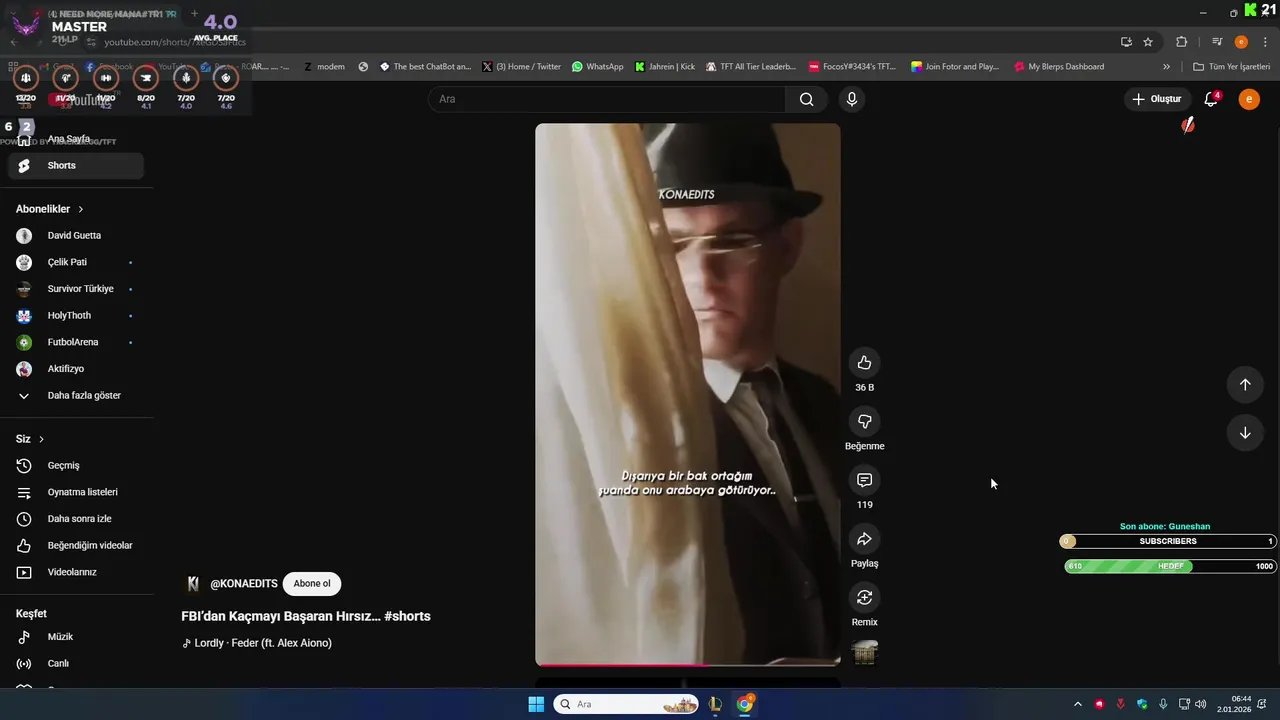Open Chrome profile avatar in toolbar

(1241, 42)
